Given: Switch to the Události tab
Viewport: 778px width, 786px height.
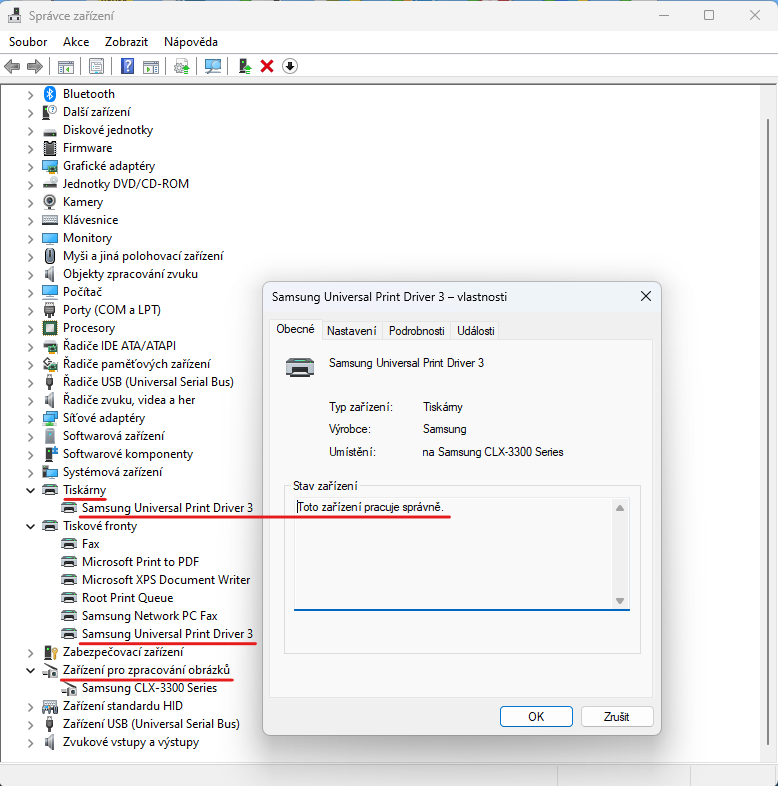Looking at the screenshot, I should click(x=476, y=331).
